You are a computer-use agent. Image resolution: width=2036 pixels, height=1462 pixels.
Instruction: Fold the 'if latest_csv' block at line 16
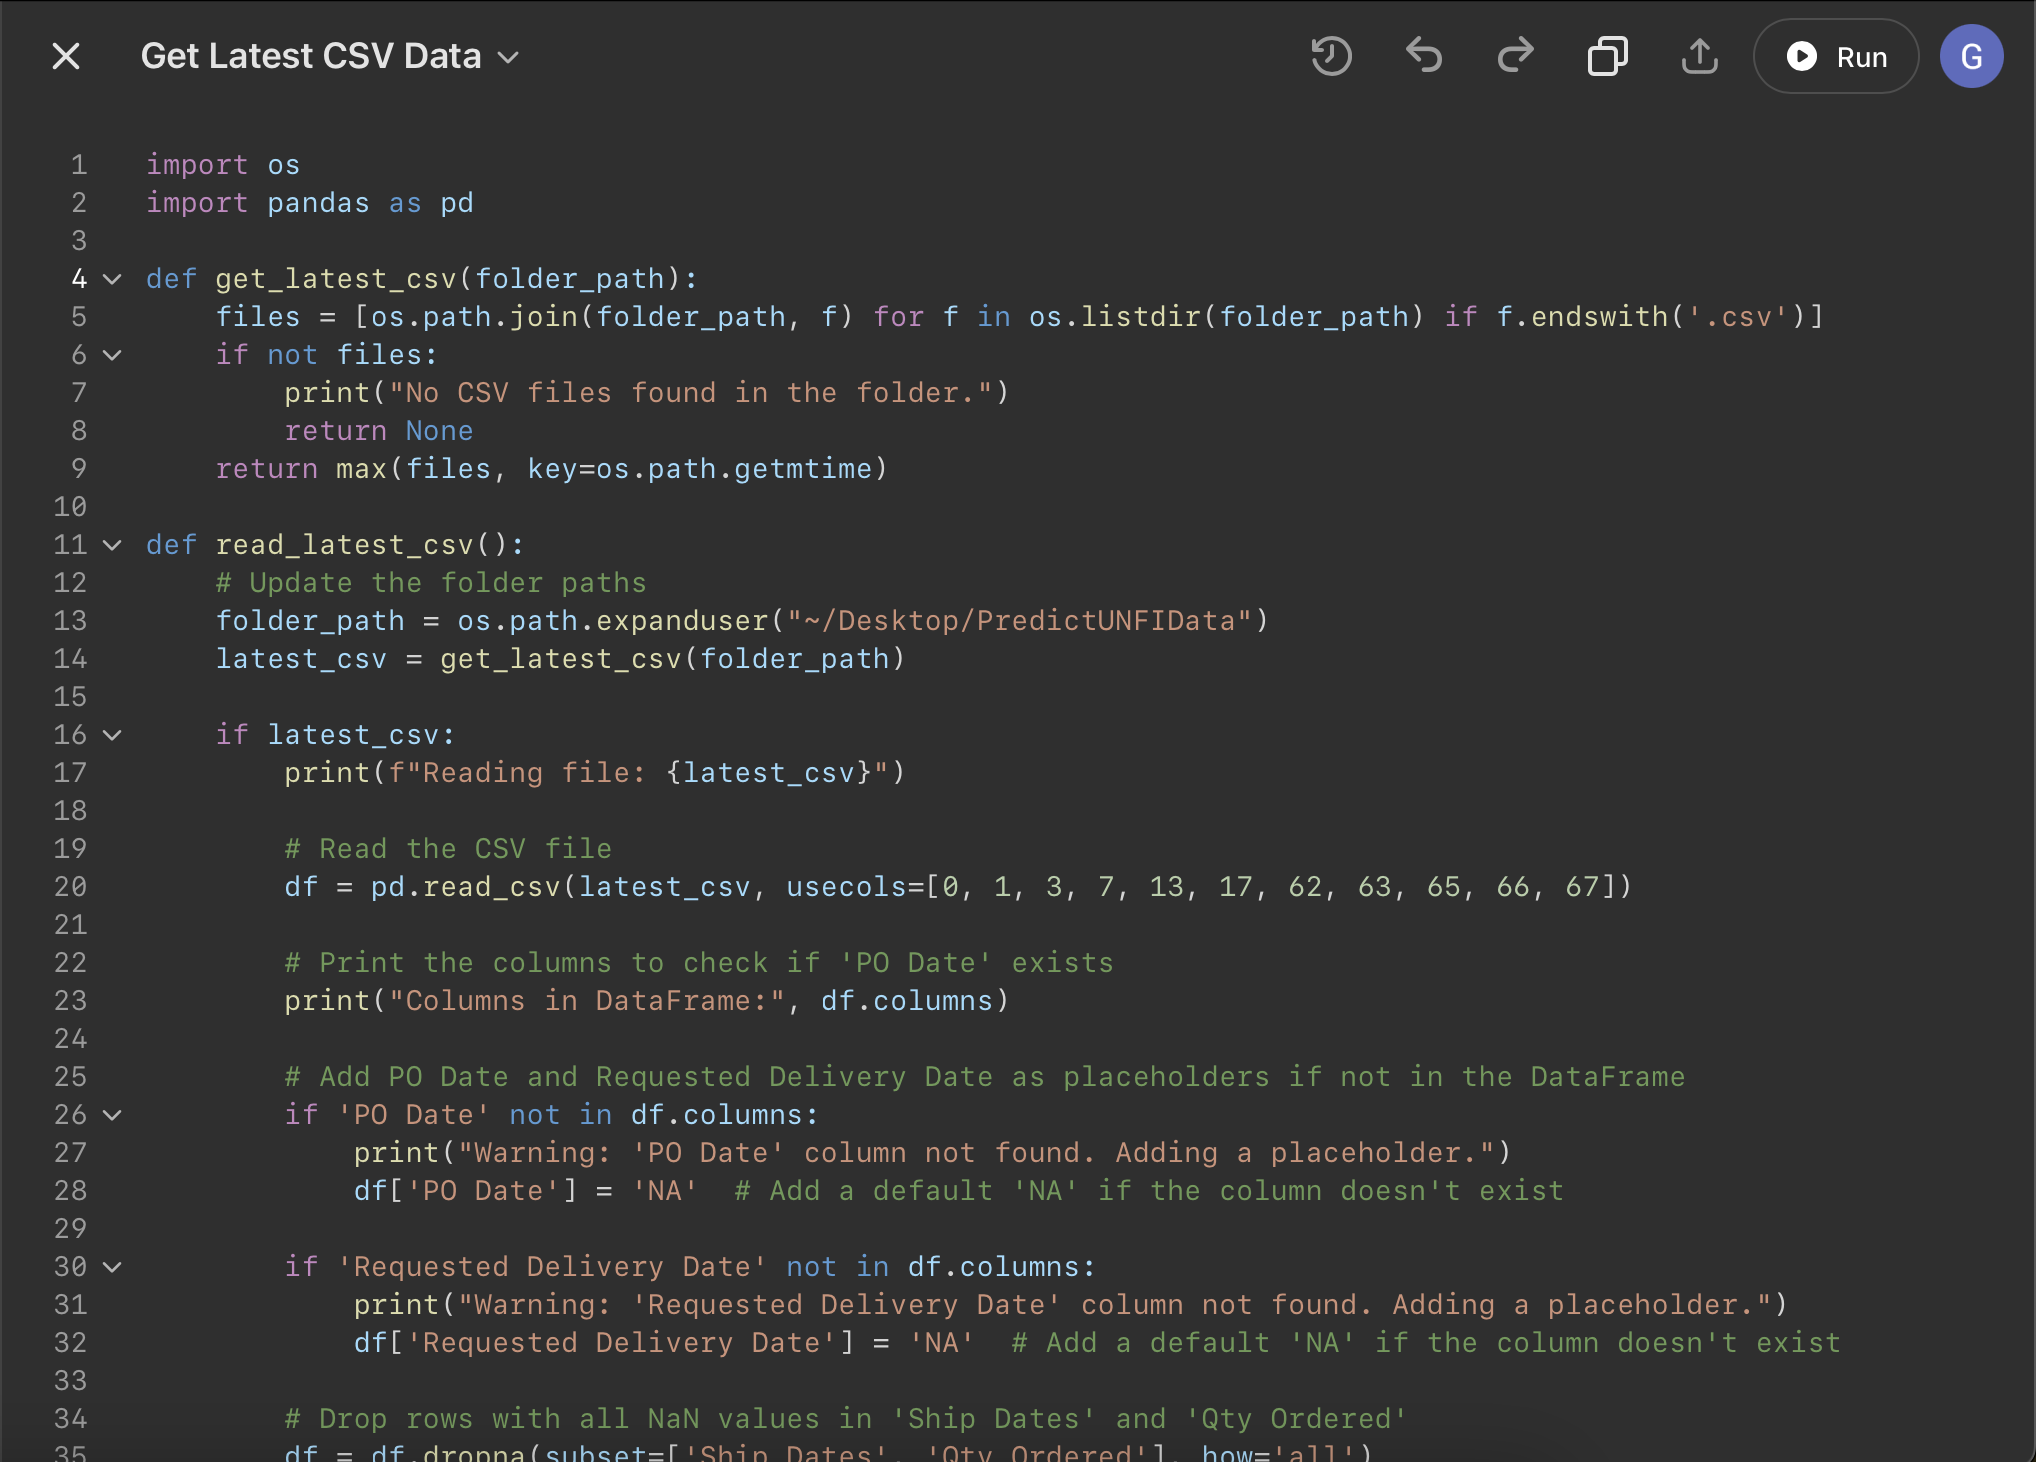click(113, 735)
